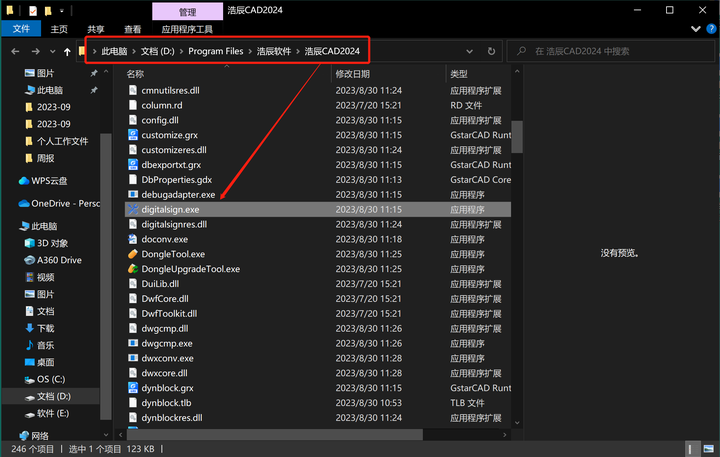
Task: Click the doconv.exe file icon
Action: (x=133, y=239)
